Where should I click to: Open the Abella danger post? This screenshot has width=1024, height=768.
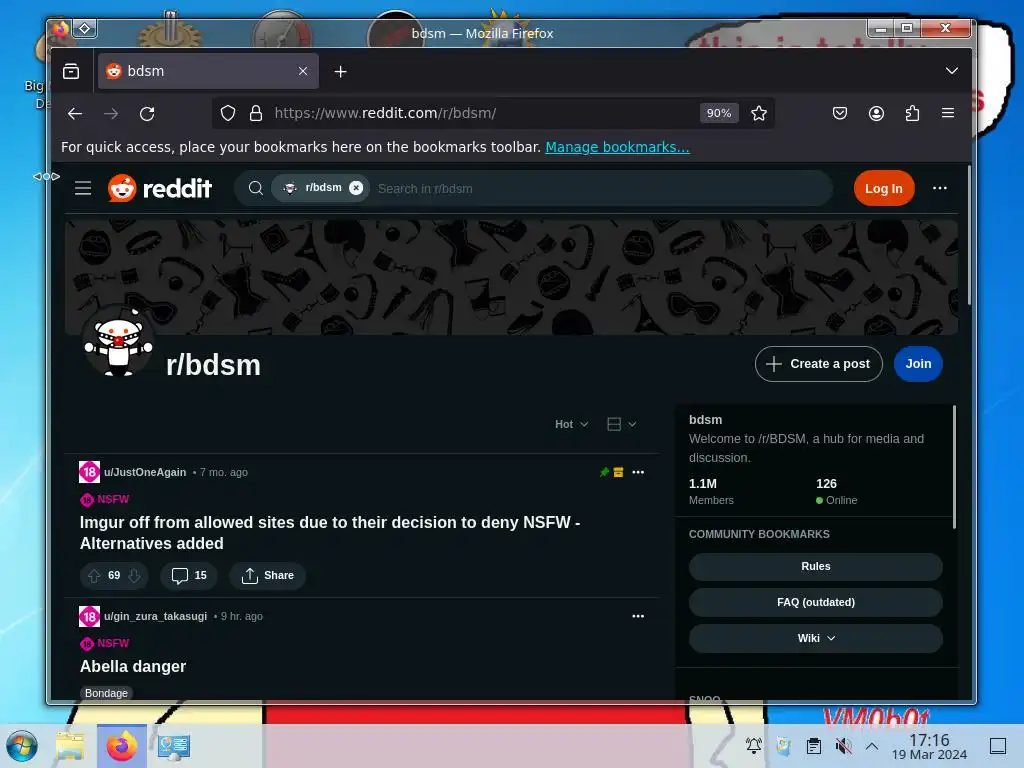(x=133, y=667)
